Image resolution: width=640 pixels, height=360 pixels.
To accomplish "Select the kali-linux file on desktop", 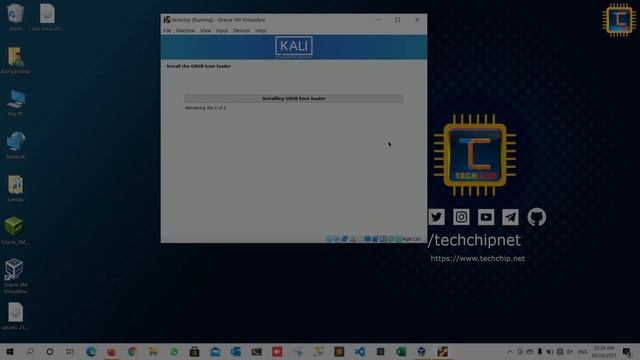I will pos(47,17).
